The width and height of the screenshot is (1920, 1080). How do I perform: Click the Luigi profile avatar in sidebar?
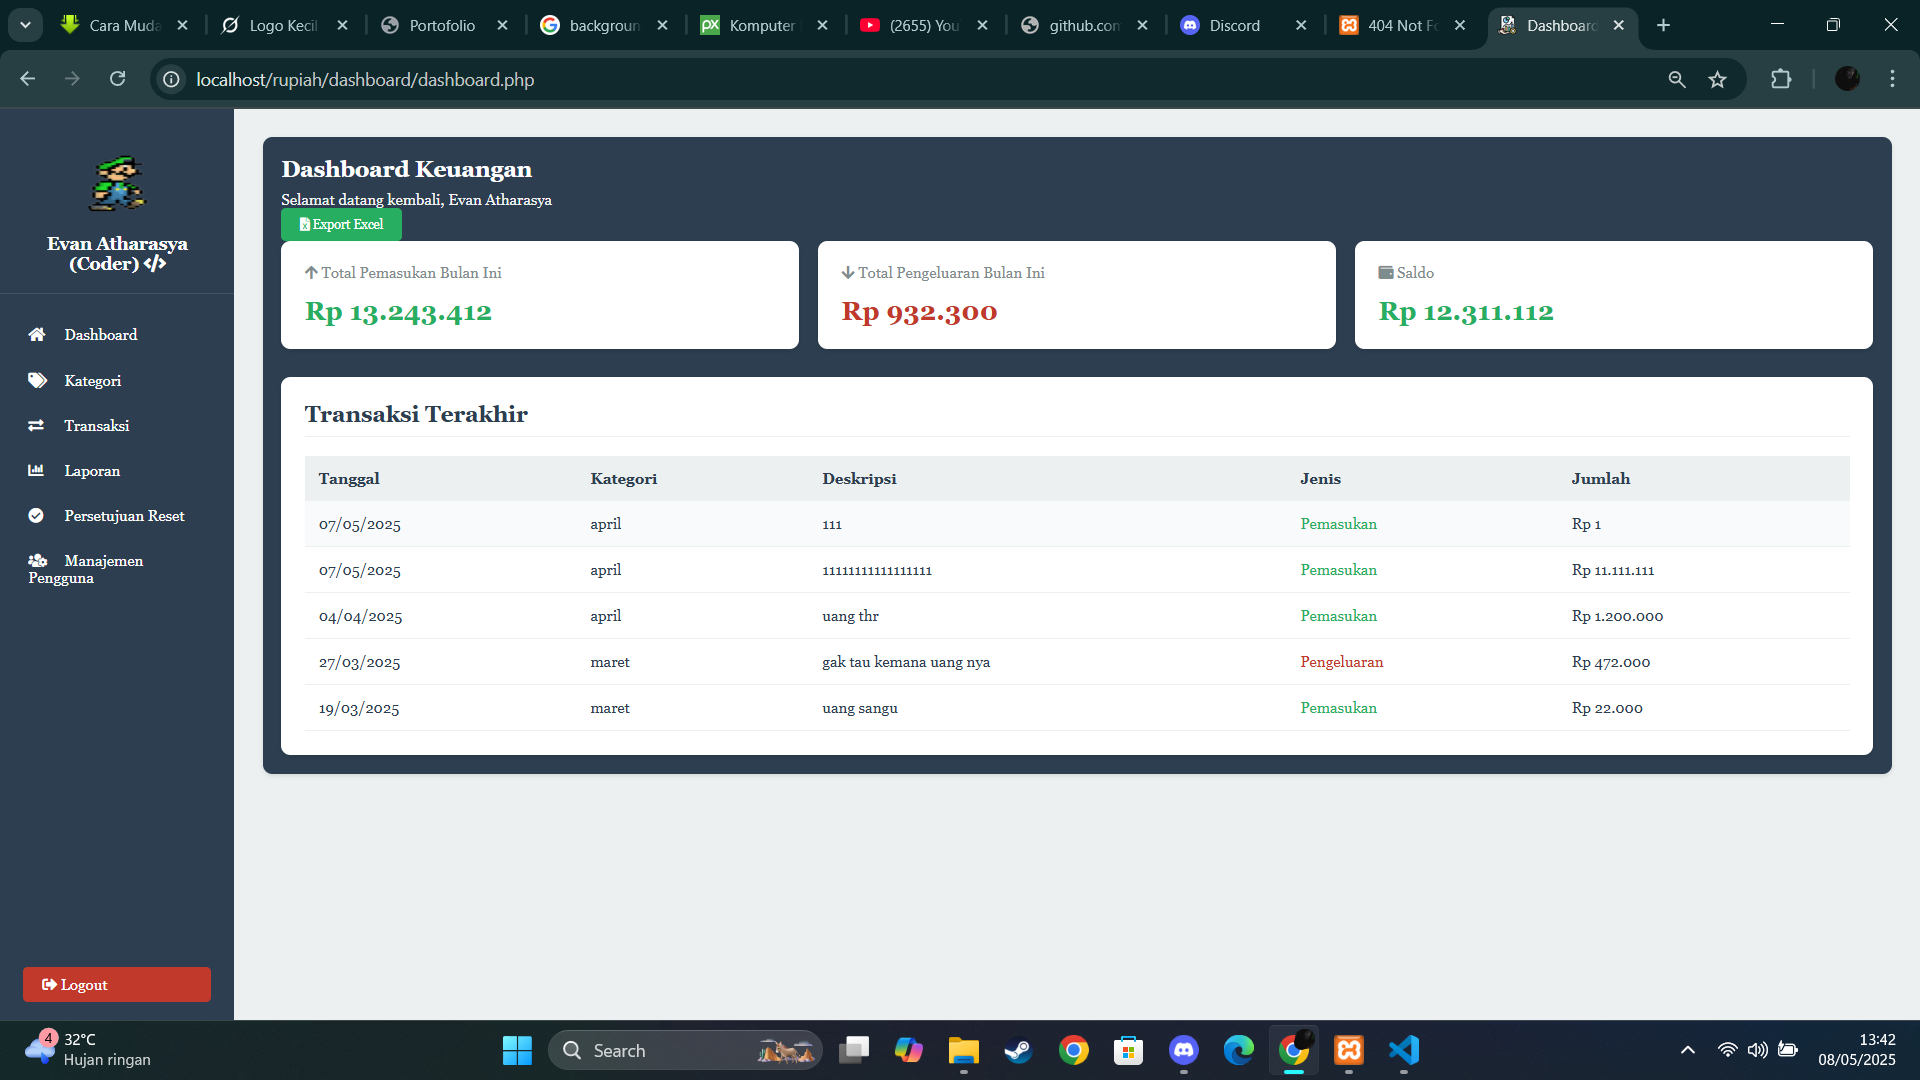(117, 183)
